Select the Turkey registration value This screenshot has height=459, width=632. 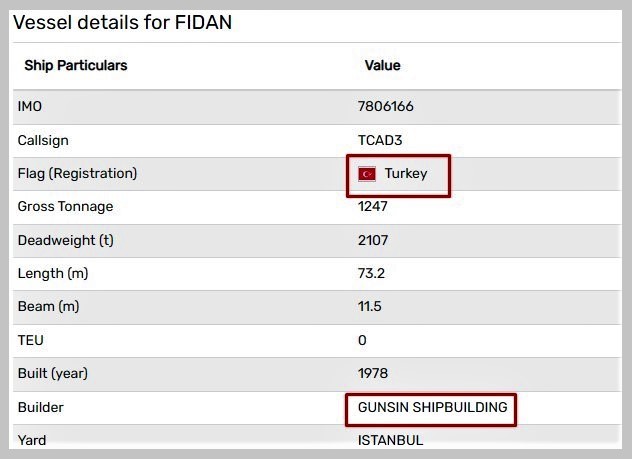tap(405, 174)
